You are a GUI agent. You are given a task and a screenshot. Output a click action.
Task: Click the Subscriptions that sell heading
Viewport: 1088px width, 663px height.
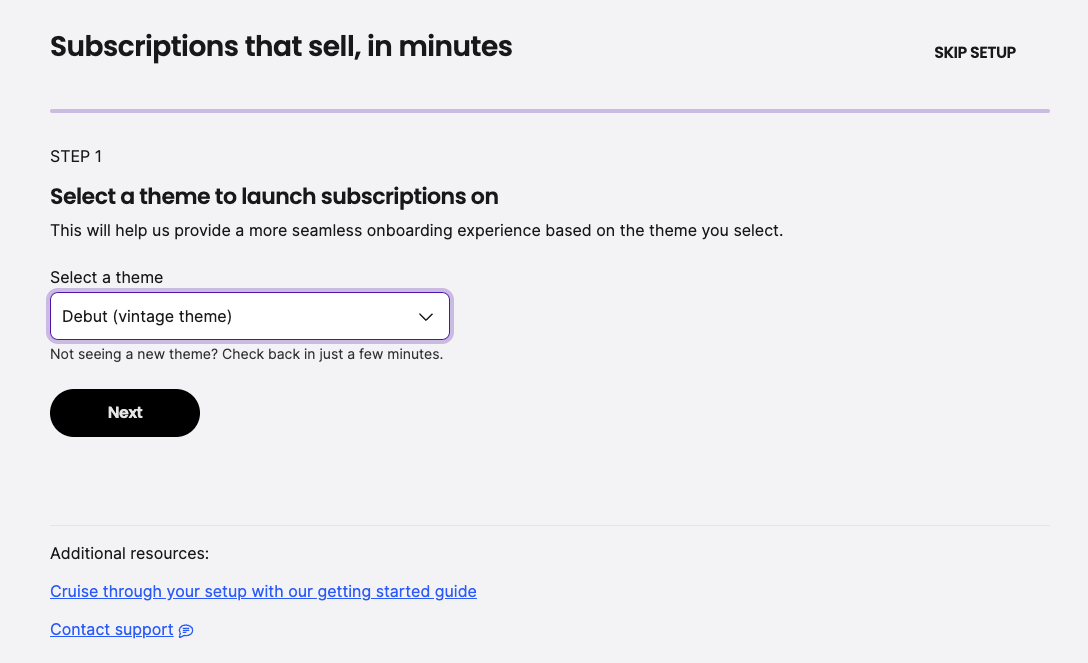point(281,46)
